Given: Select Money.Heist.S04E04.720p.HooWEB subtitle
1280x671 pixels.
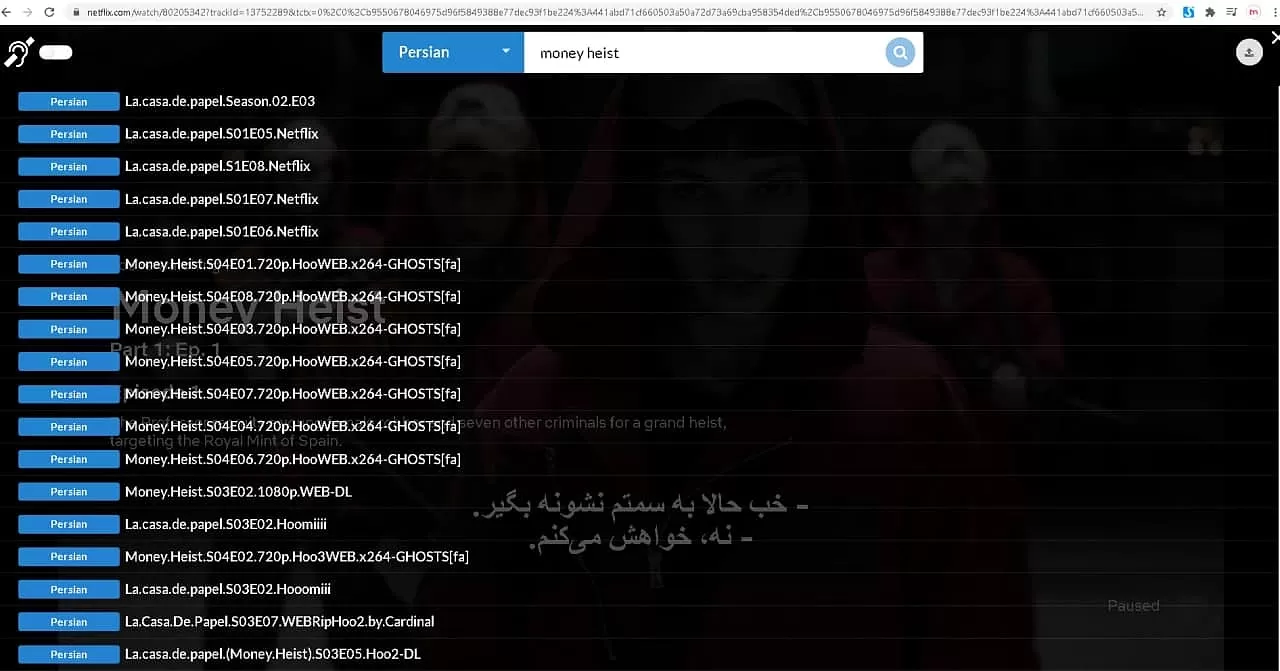Looking at the screenshot, I should point(293,426).
